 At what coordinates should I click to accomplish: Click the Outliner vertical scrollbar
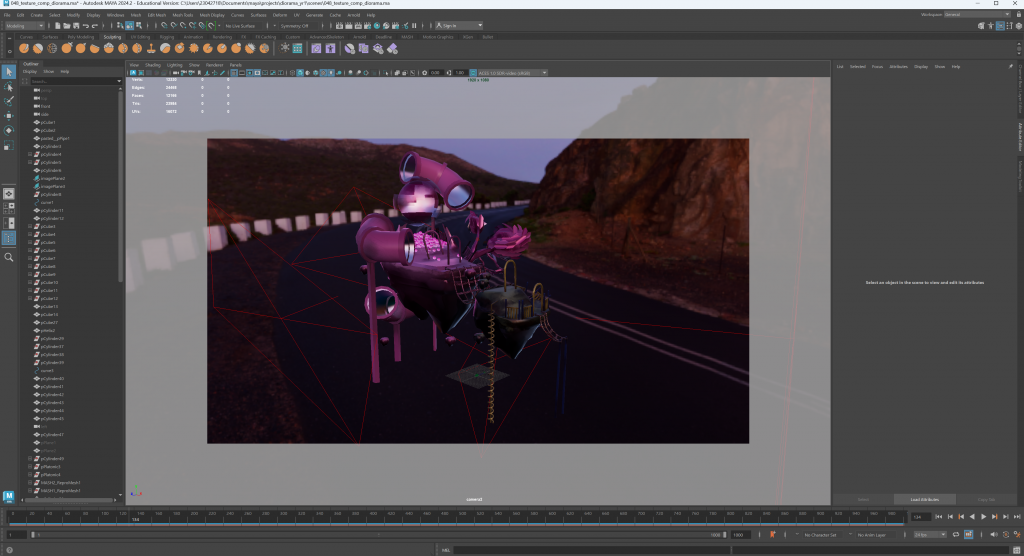click(x=120, y=186)
